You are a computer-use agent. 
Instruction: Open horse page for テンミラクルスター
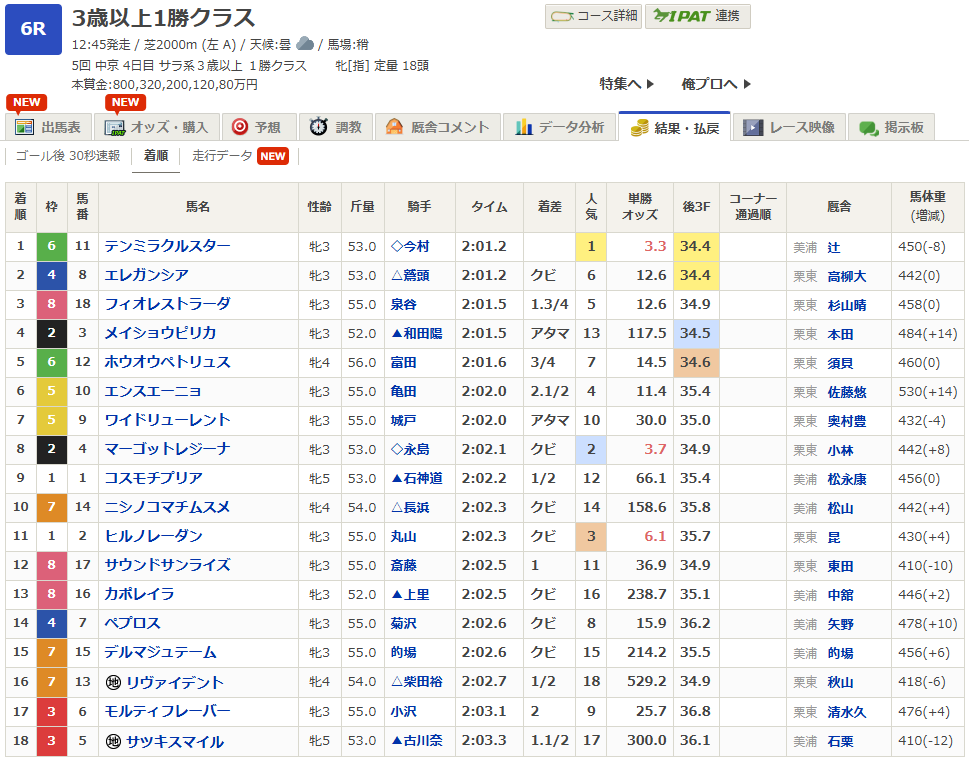(x=168, y=246)
